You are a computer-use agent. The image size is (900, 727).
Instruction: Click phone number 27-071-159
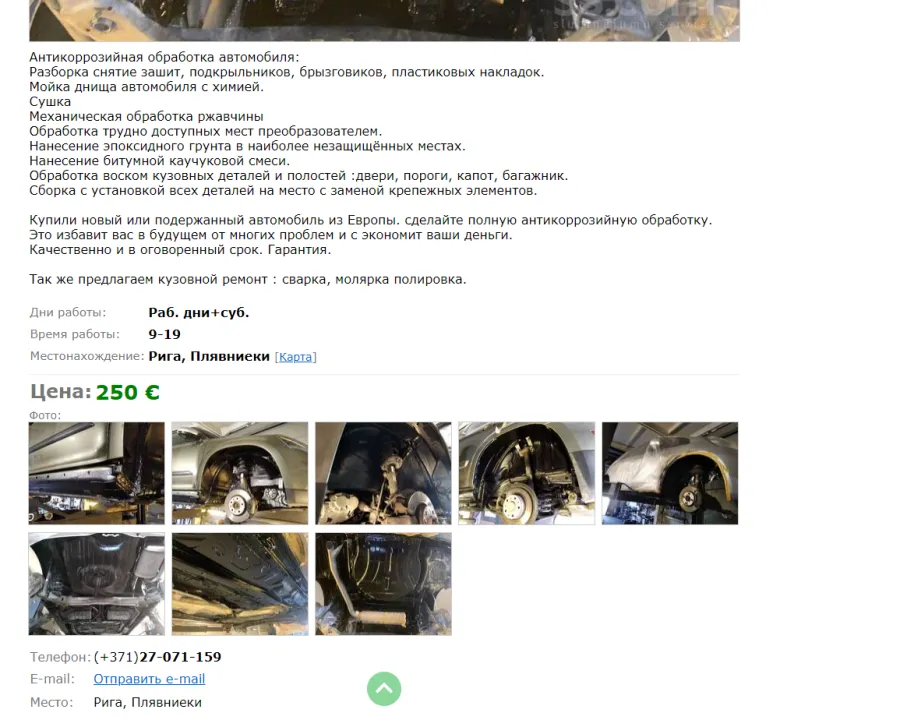click(x=180, y=657)
